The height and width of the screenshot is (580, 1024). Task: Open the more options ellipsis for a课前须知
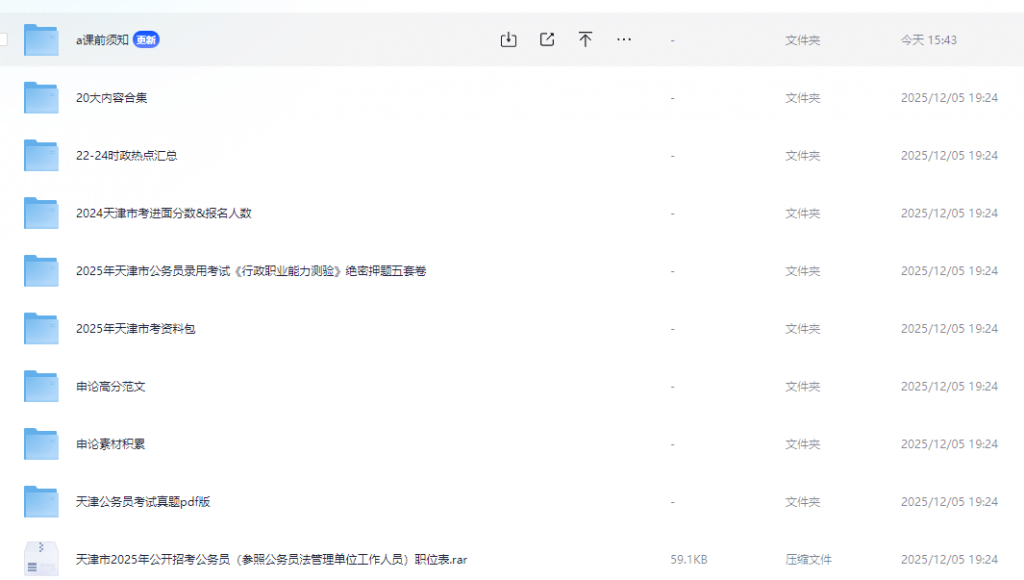624,40
